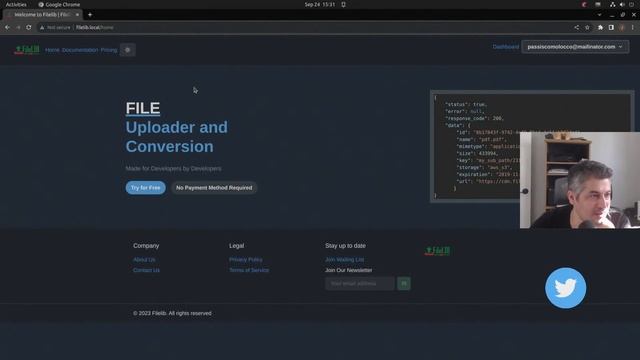Share this page via the share icon

coord(576,27)
